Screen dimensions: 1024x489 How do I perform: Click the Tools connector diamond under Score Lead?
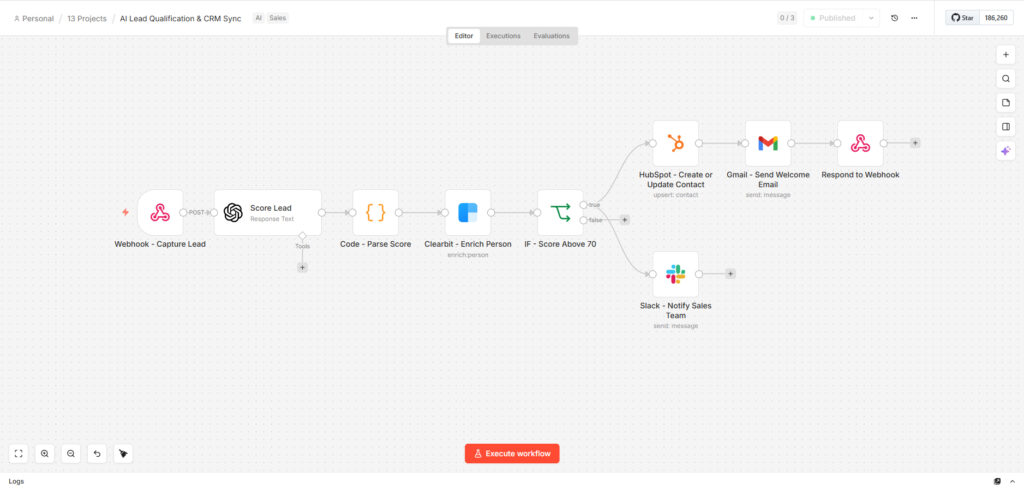point(302,235)
